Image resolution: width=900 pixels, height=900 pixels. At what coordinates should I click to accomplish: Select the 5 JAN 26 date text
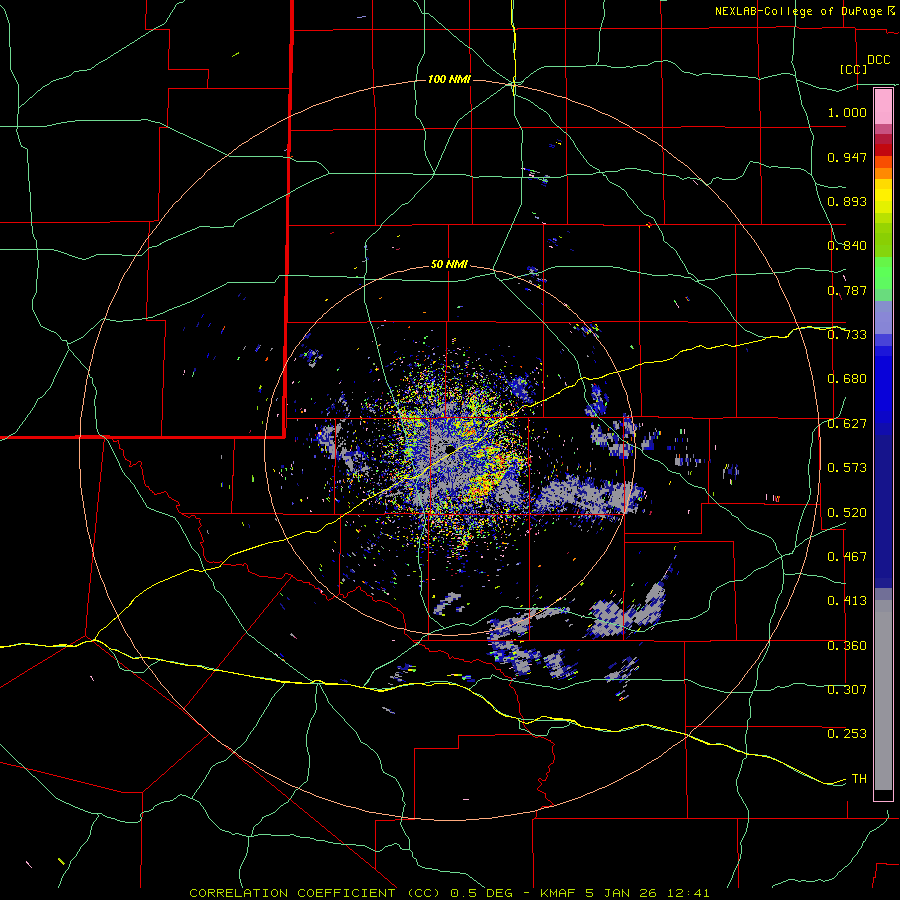click(623, 893)
